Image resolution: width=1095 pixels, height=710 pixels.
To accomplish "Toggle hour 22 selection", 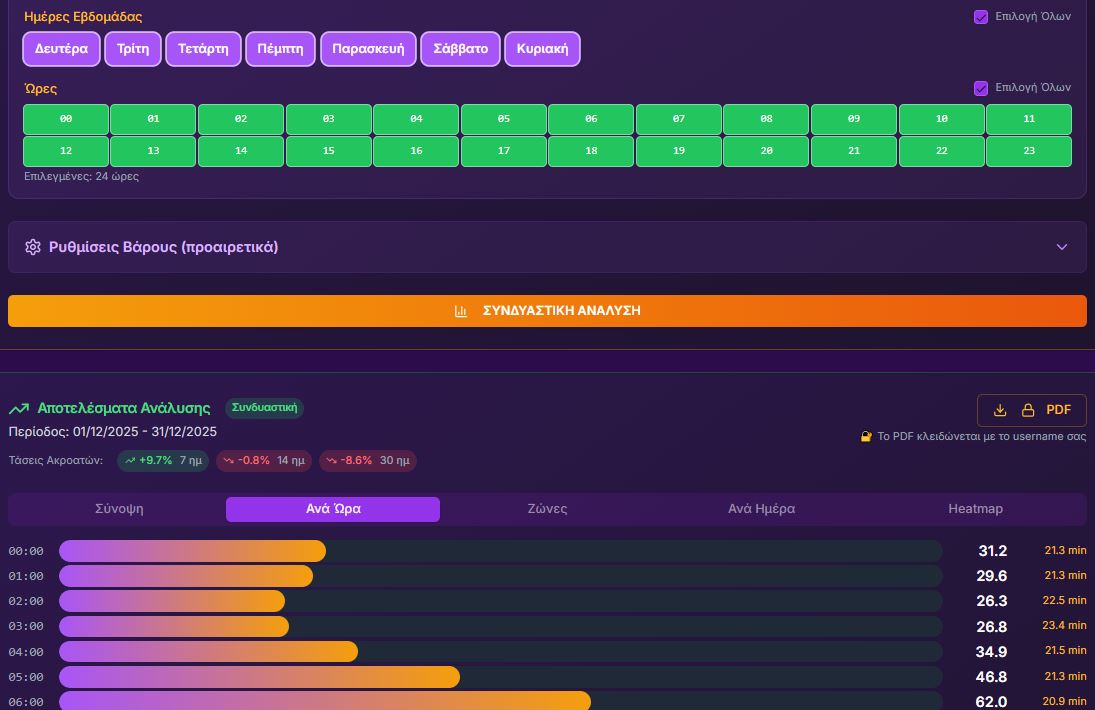I will tap(941, 151).
